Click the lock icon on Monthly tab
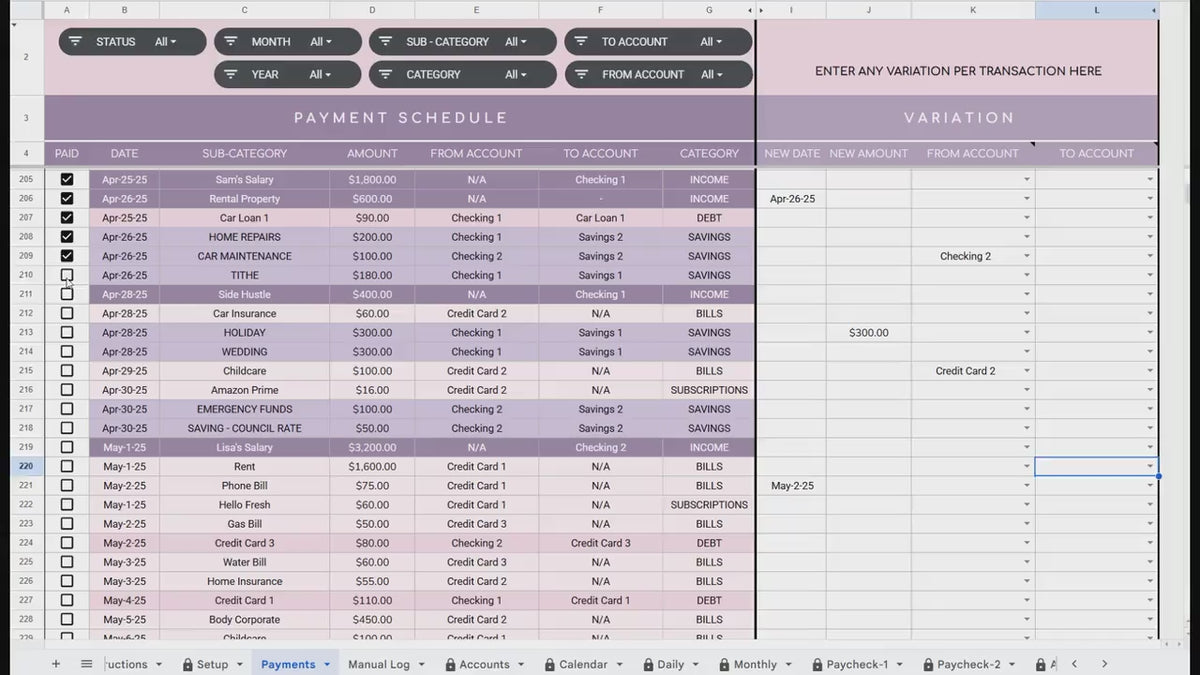The height and width of the screenshot is (675, 1200). (725, 664)
